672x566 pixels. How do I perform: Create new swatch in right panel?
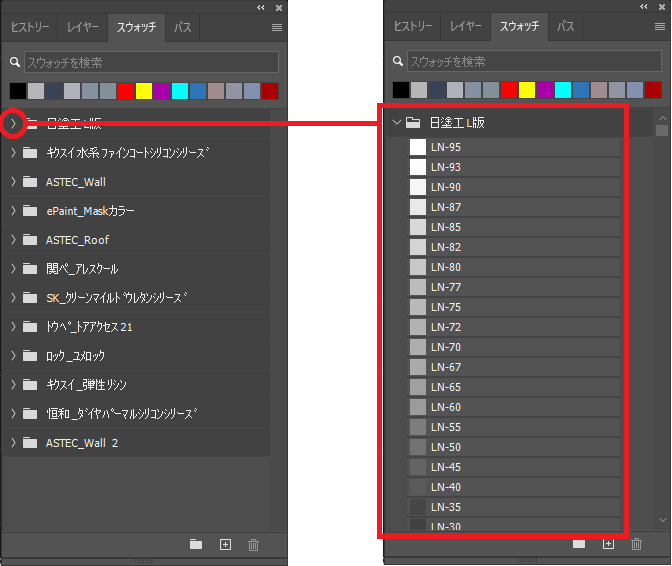[609, 544]
